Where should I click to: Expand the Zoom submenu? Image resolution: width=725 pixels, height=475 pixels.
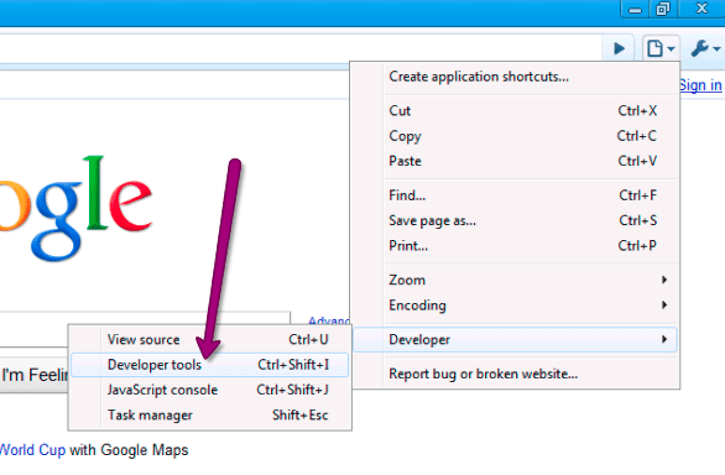(407, 280)
